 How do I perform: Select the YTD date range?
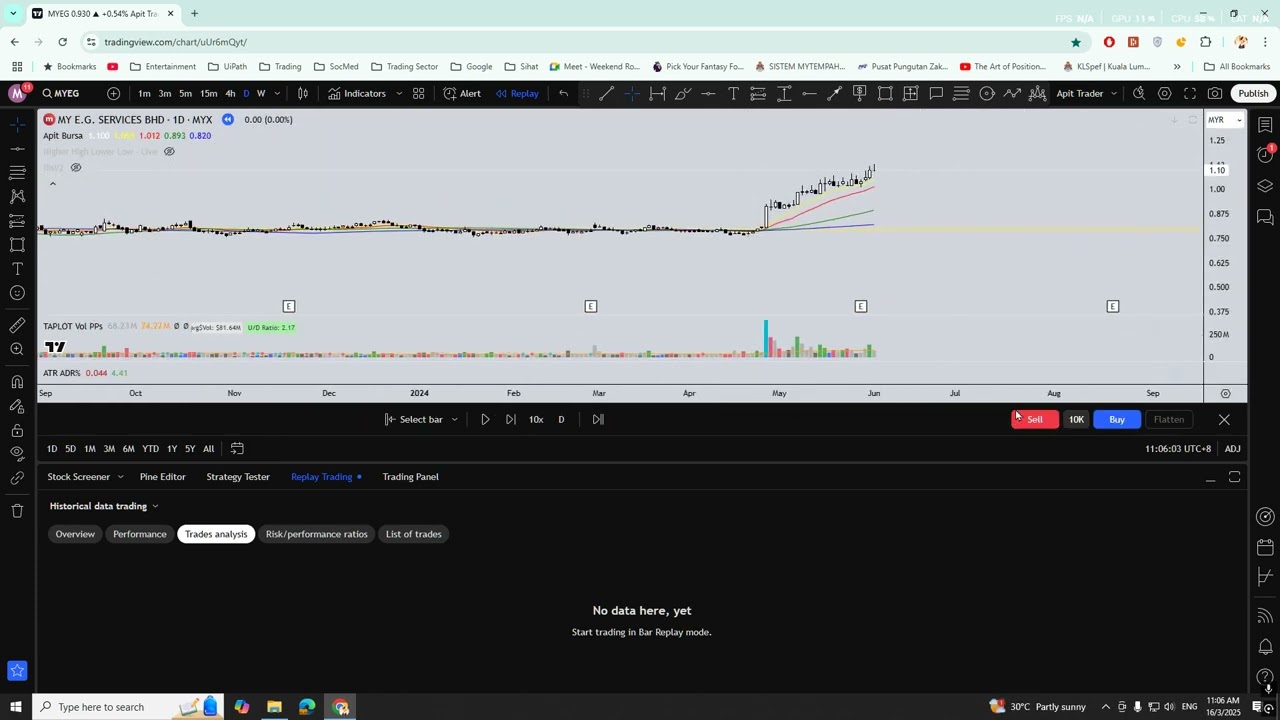pyautogui.click(x=150, y=448)
